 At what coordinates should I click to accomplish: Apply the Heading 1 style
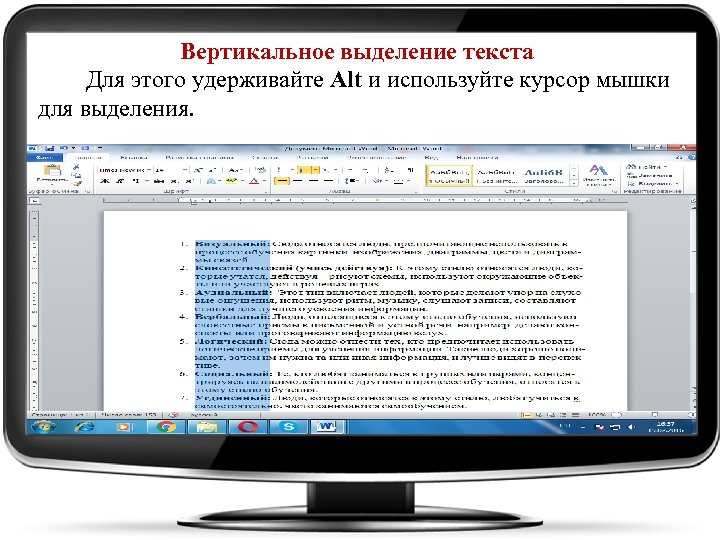coord(544,176)
